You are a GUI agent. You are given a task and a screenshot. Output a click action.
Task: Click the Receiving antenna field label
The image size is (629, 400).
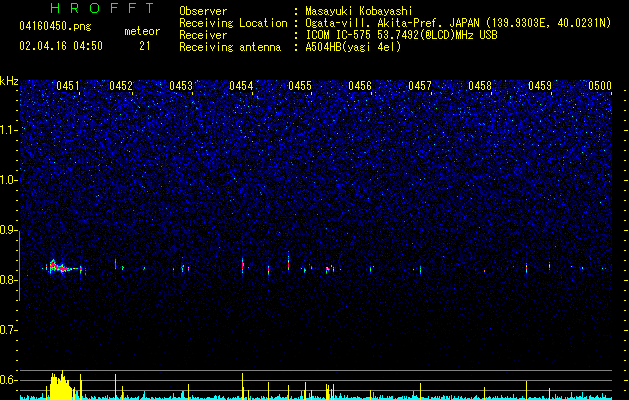click(230, 47)
